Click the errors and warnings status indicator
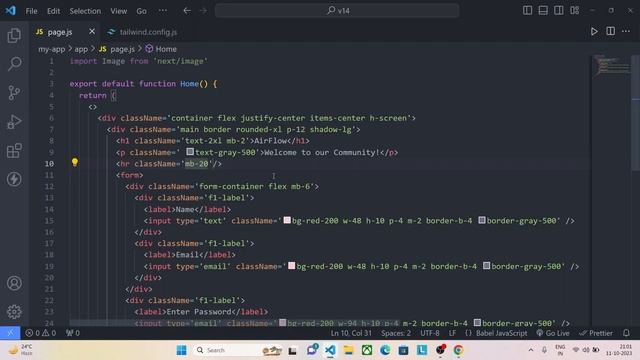640x360 pixels. [41, 333]
